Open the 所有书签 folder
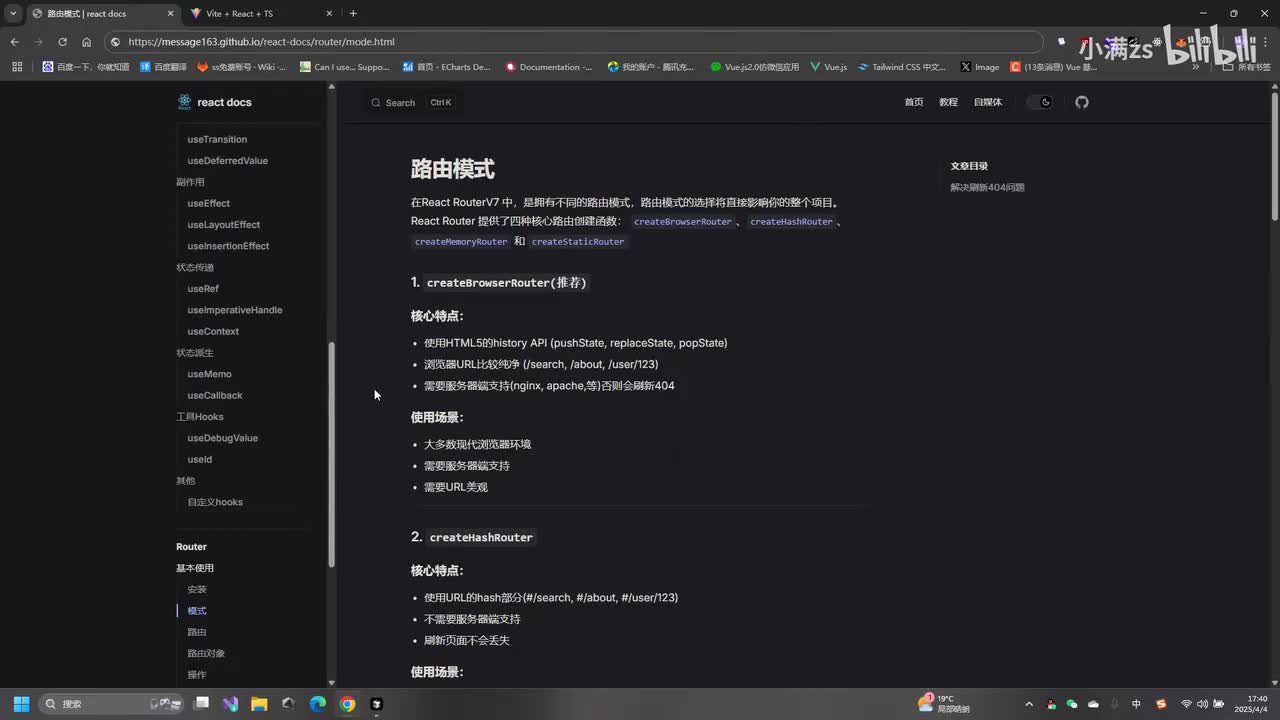The width and height of the screenshot is (1280, 720). (1247, 67)
